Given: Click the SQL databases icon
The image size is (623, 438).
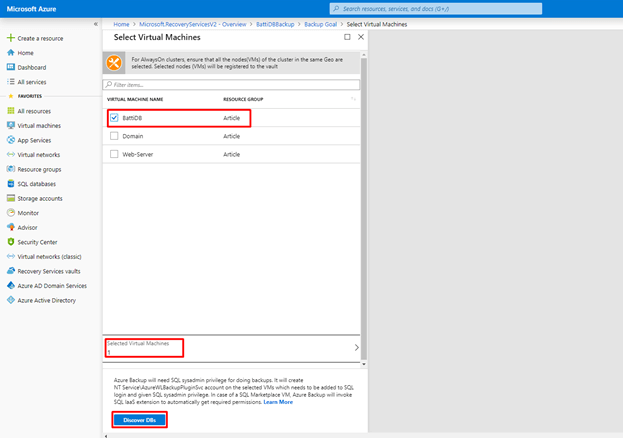Looking at the screenshot, I should [11, 184].
